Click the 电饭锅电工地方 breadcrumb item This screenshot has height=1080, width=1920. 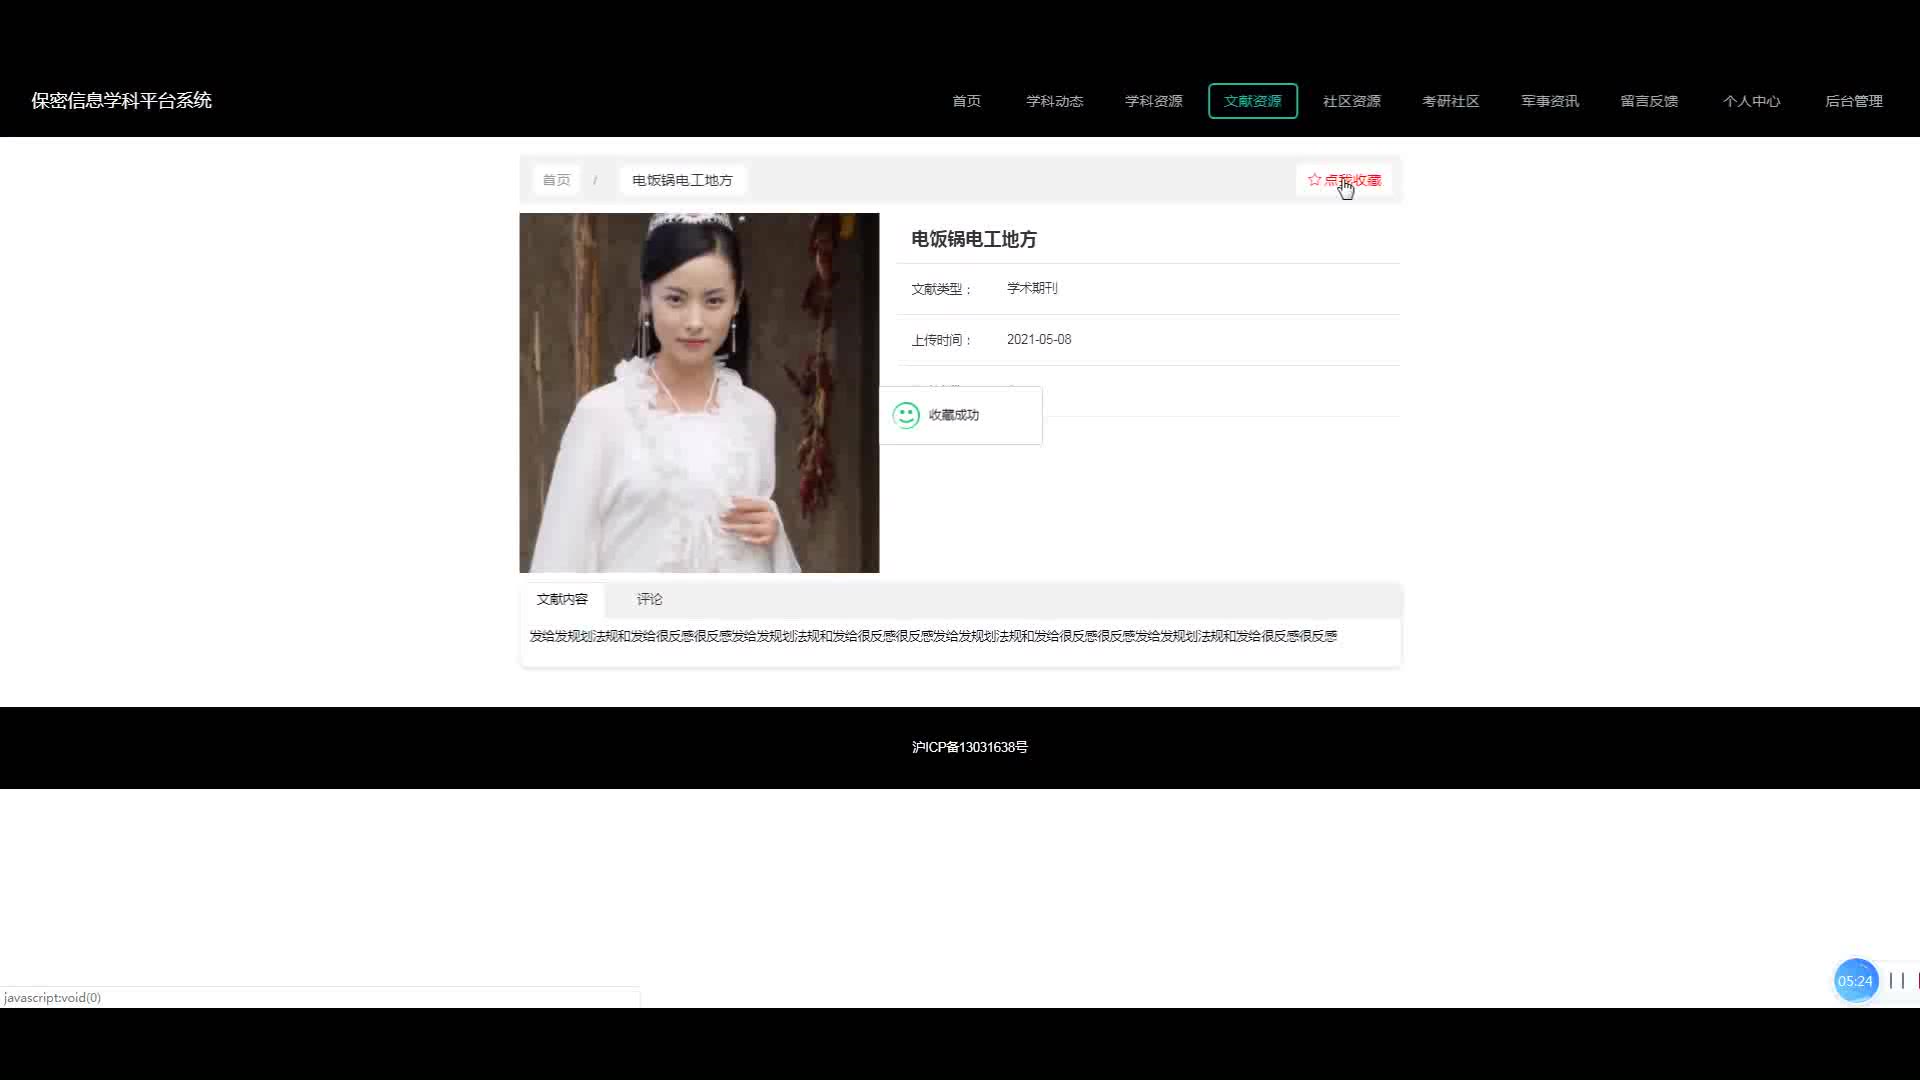tap(682, 180)
